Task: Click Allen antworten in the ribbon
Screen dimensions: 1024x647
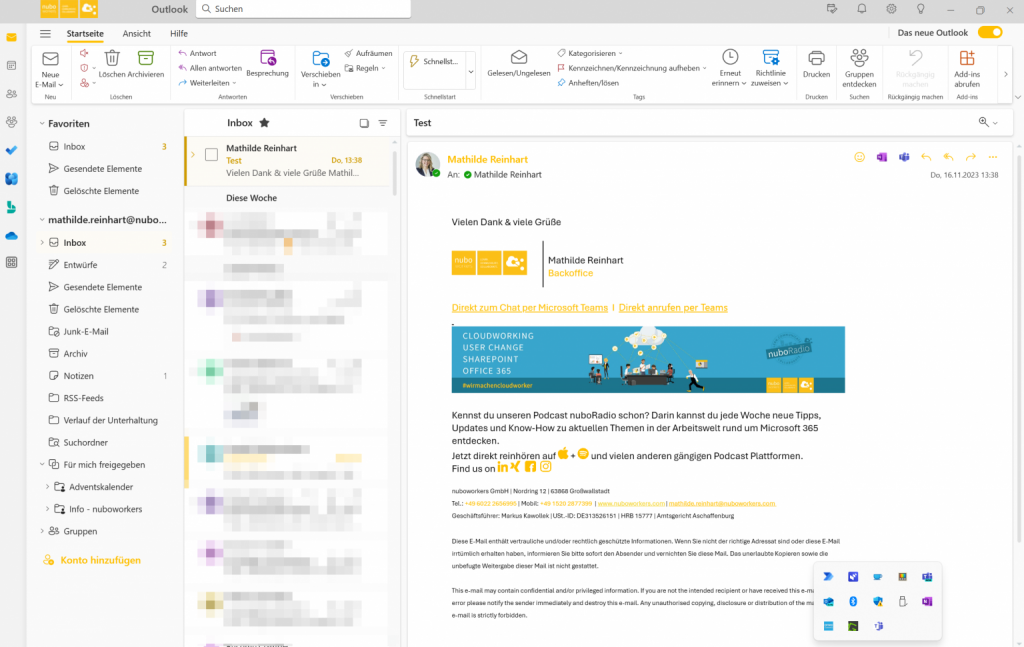Action: (210, 68)
